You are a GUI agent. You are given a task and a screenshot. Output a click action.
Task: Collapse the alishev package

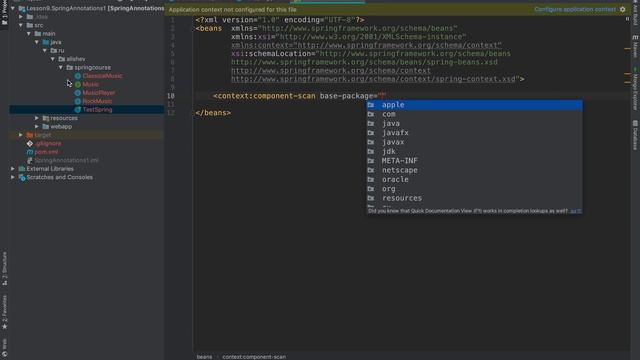(x=53, y=59)
